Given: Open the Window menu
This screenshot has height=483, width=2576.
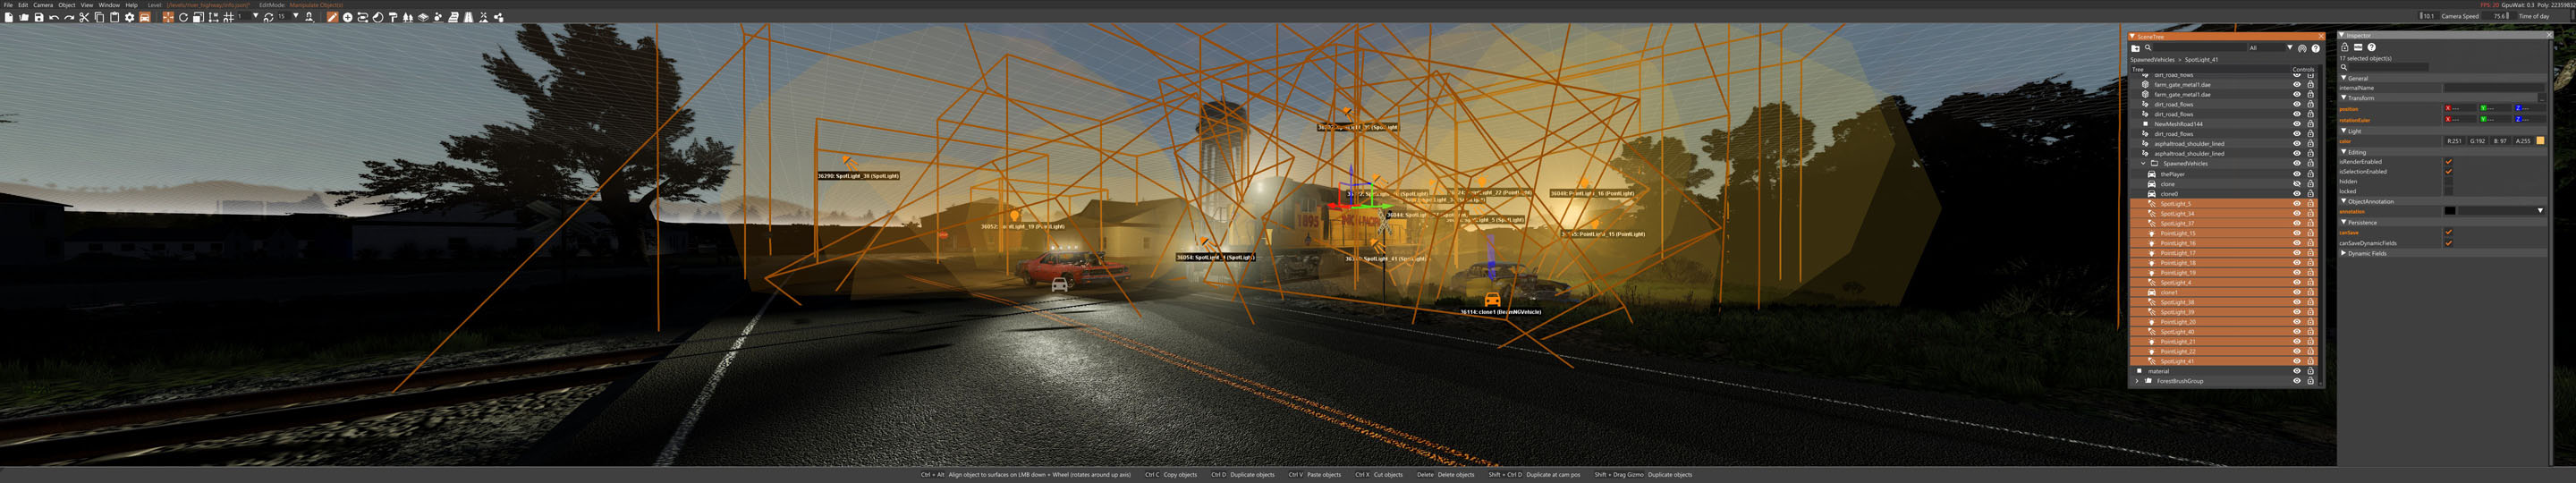Looking at the screenshot, I should pos(109,5).
